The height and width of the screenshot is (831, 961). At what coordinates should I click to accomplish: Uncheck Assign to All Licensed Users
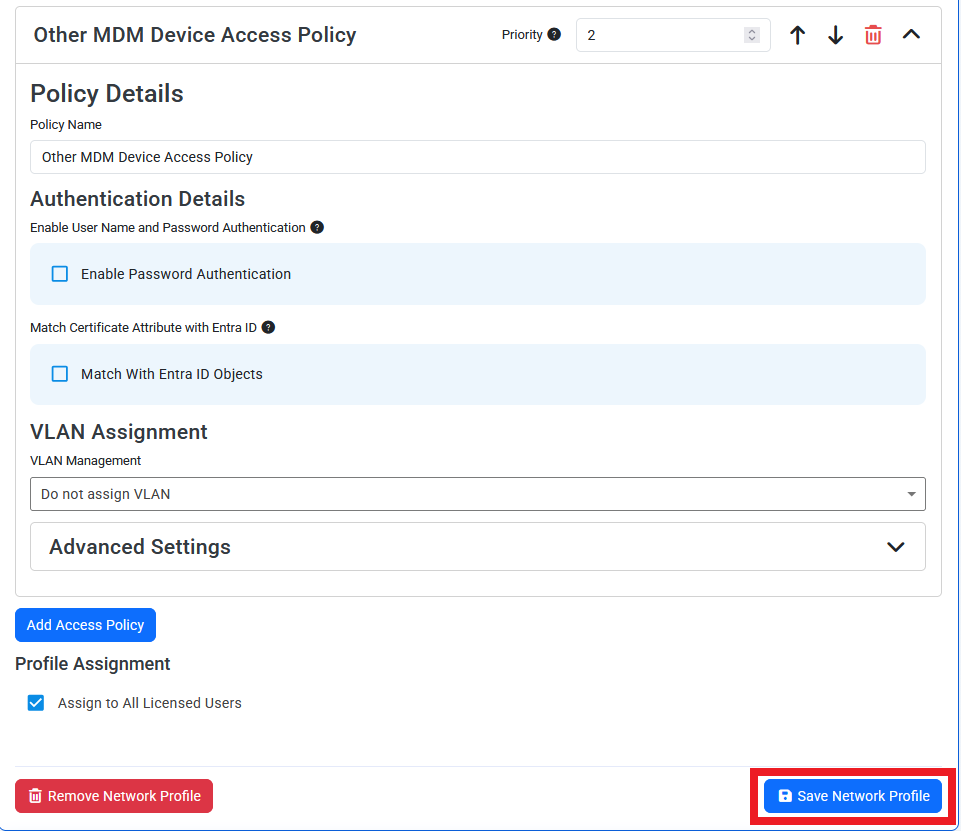36,703
